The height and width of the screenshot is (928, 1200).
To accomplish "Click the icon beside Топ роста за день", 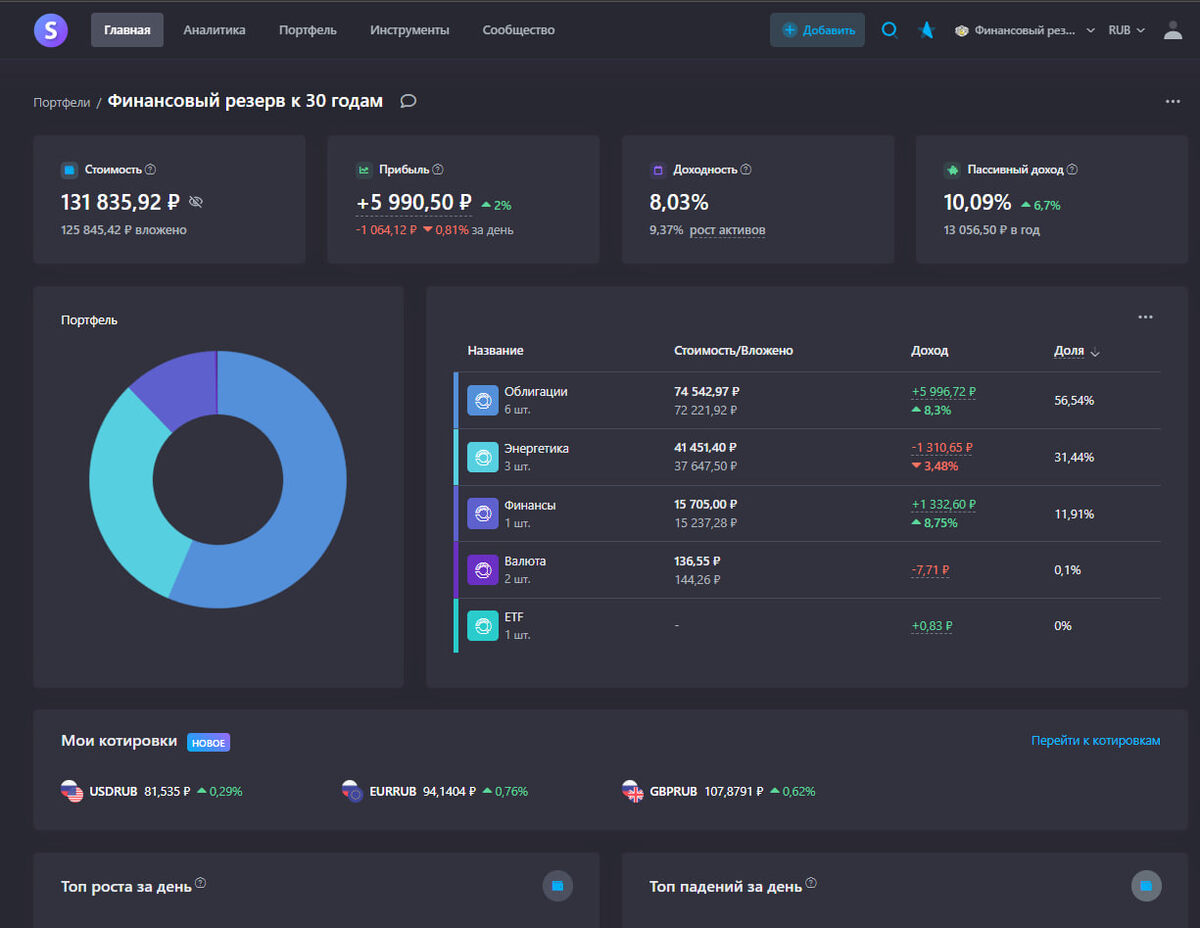I will pos(558,886).
